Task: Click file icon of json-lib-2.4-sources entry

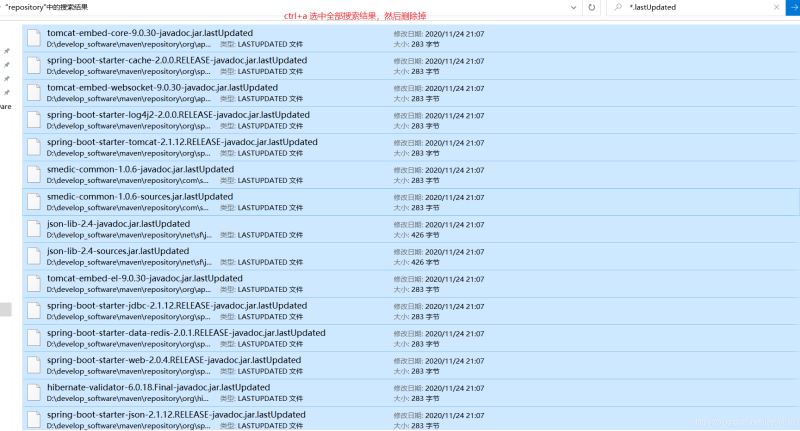Action: 34,256
